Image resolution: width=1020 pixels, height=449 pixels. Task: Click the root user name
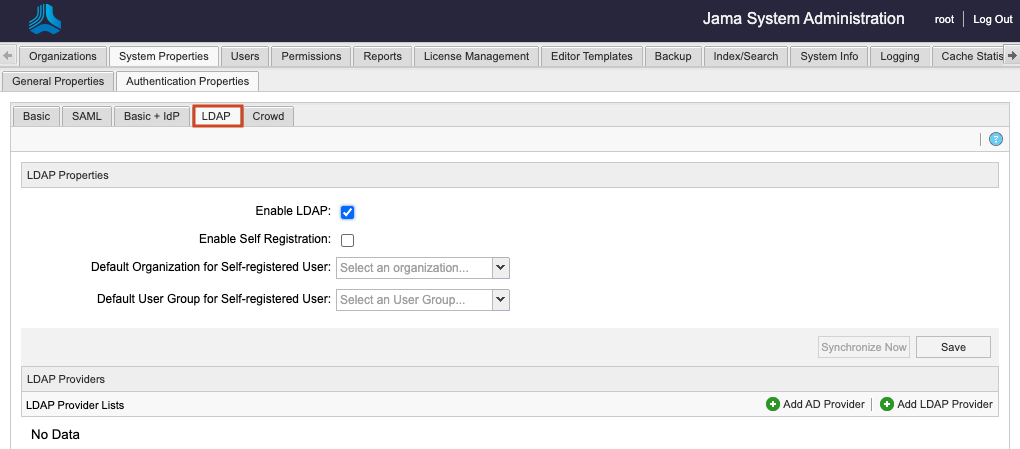(x=944, y=20)
